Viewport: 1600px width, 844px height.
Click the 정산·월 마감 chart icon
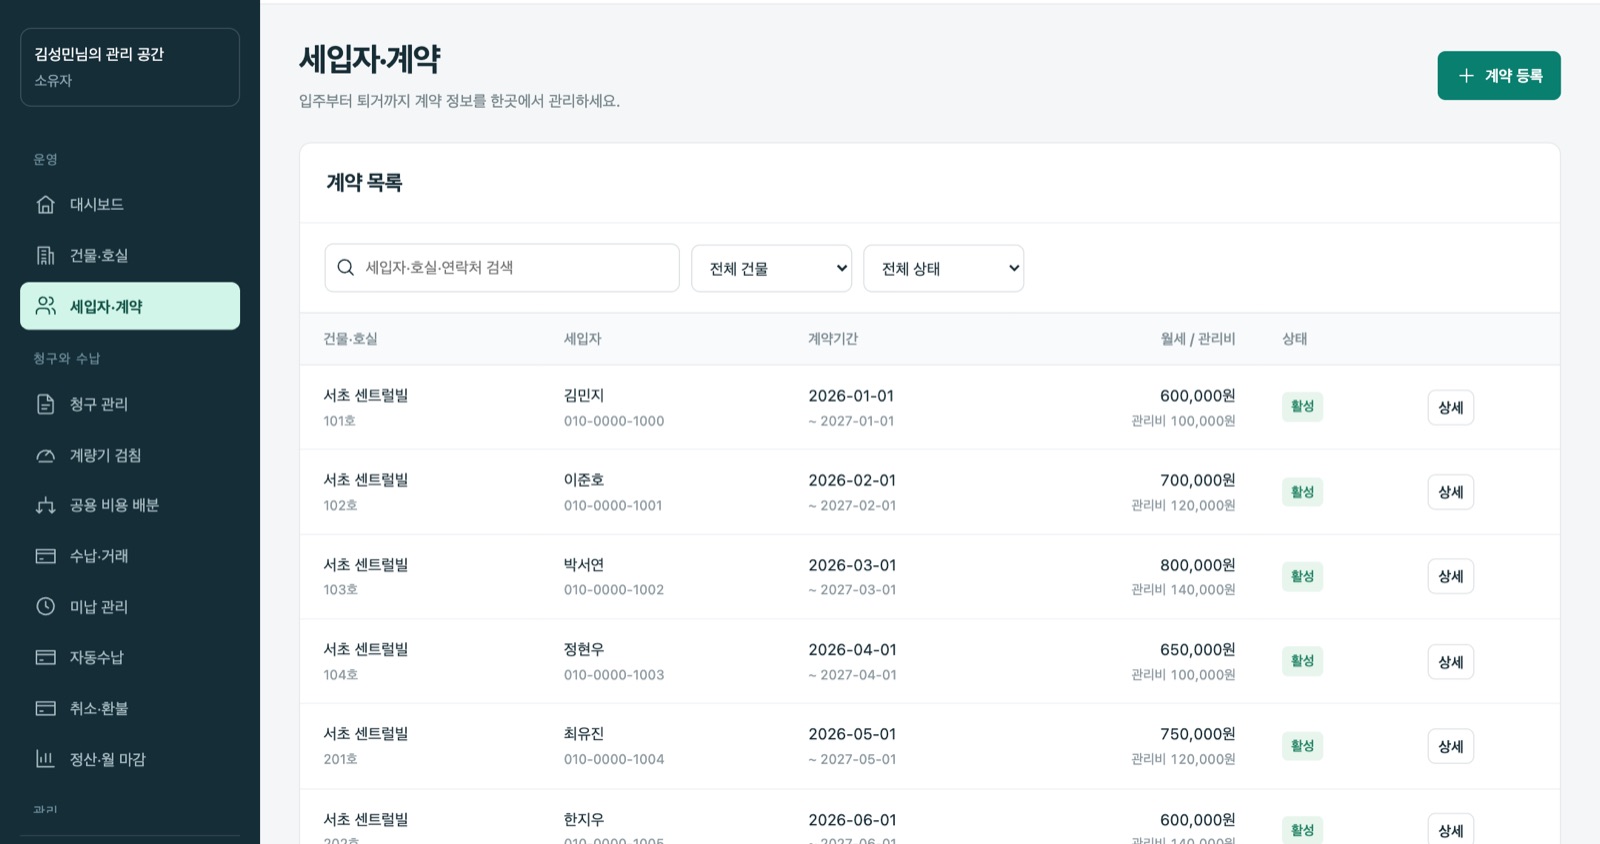(45, 759)
